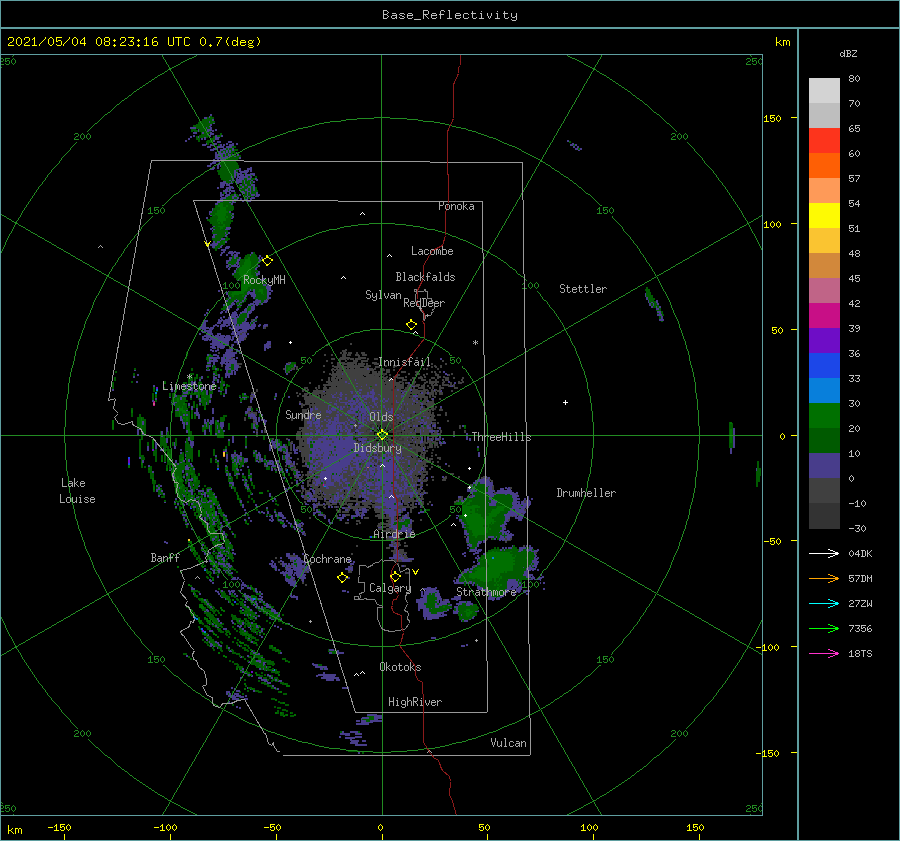
Task: Click the yellow diamond marker above Calgary
Action: click(x=395, y=576)
